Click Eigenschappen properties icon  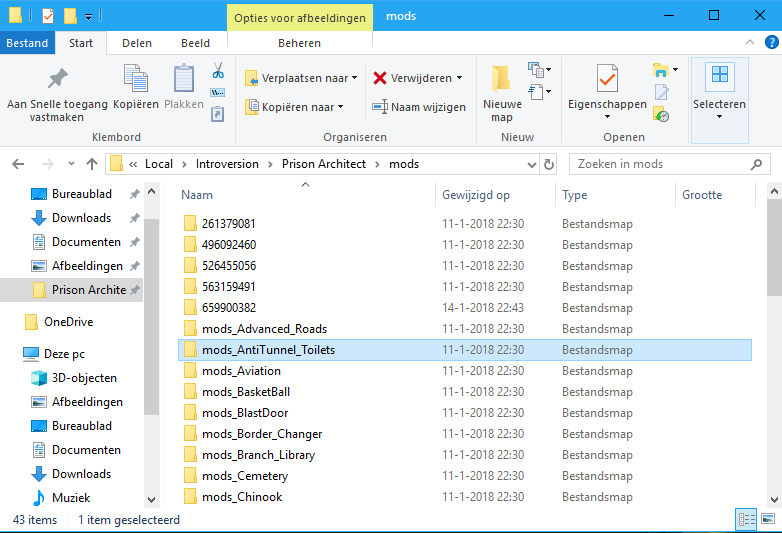click(x=607, y=78)
